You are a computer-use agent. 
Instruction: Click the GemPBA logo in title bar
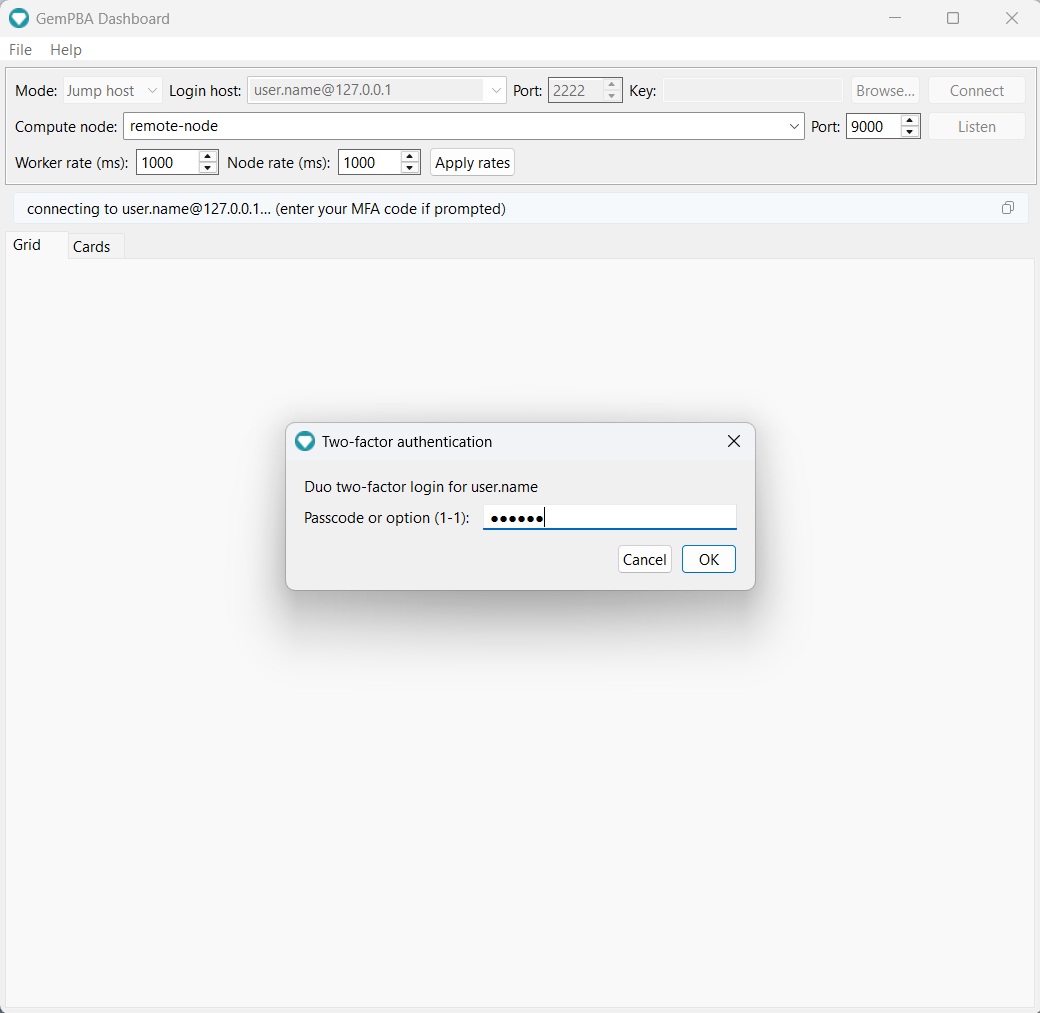(x=19, y=19)
